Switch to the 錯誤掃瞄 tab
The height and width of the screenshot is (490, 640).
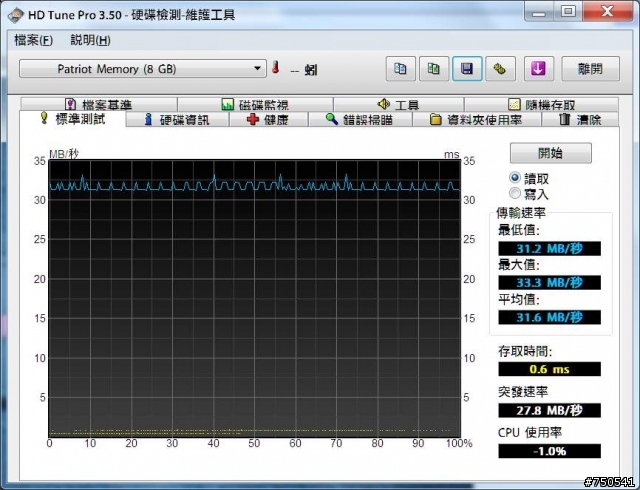pyautogui.click(x=360, y=120)
